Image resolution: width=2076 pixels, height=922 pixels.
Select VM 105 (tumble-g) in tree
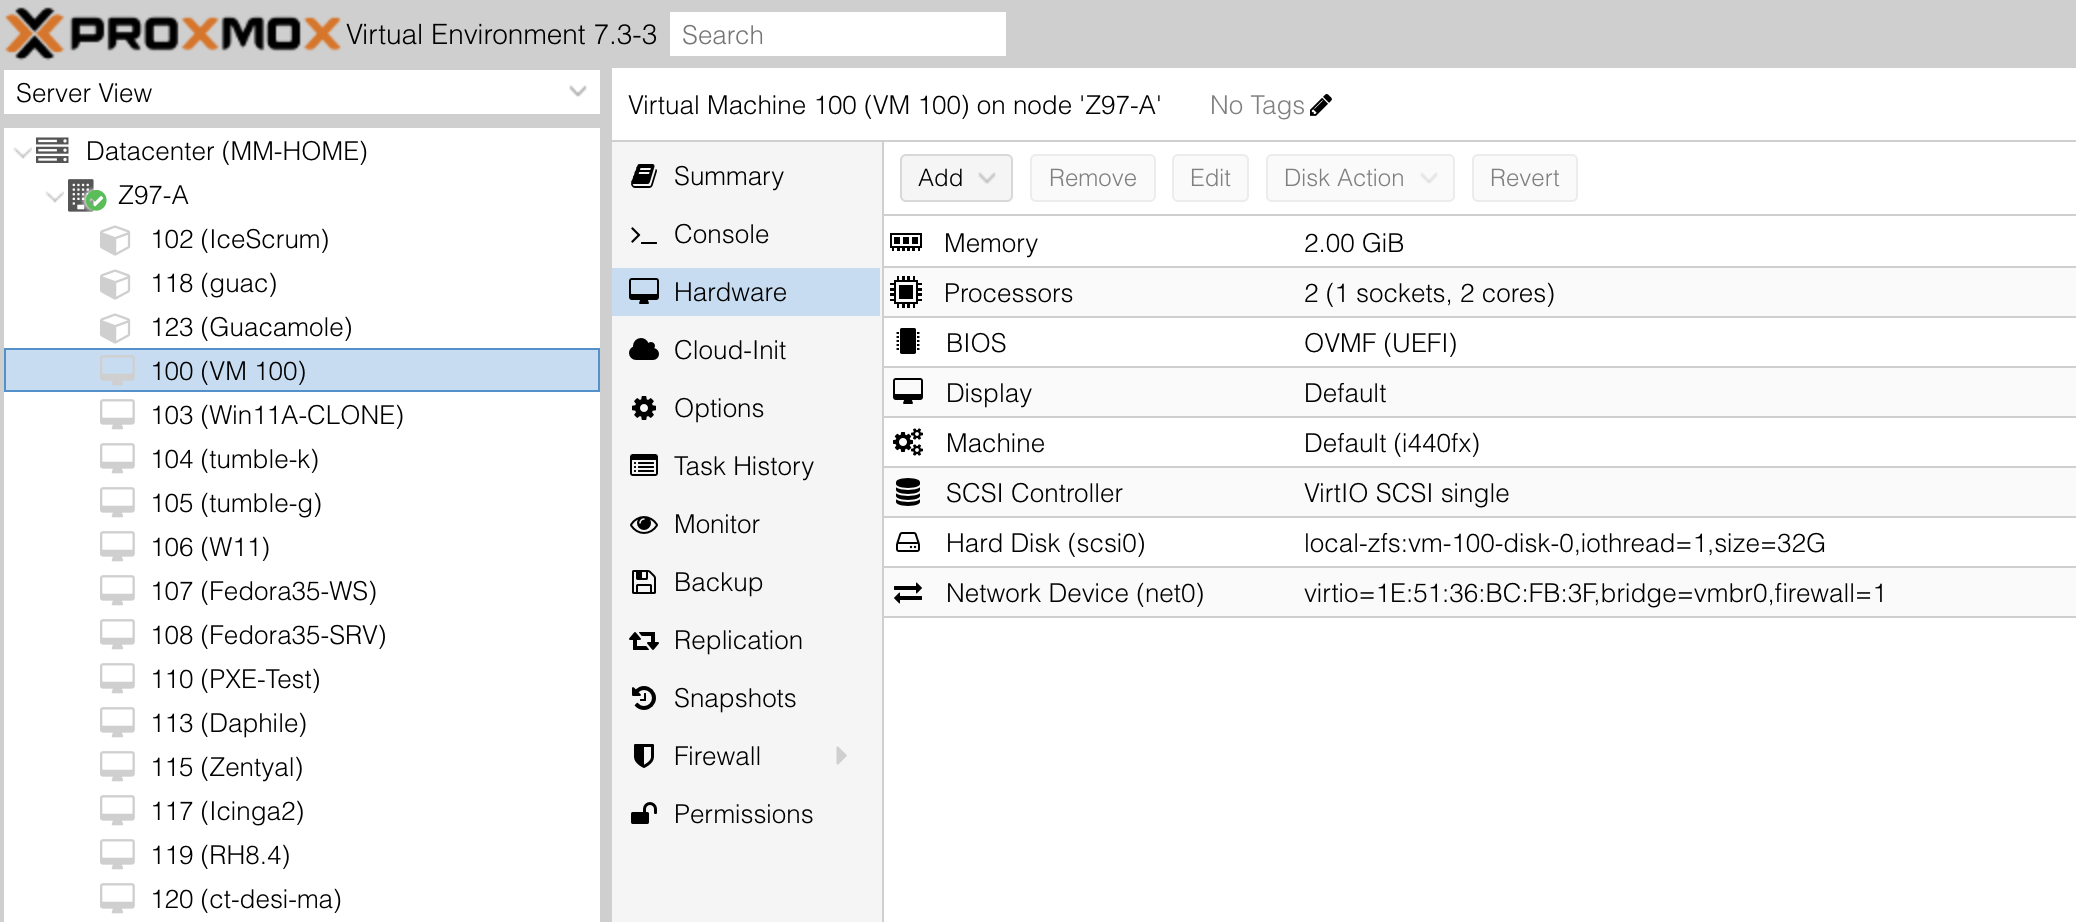tap(302, 503)
